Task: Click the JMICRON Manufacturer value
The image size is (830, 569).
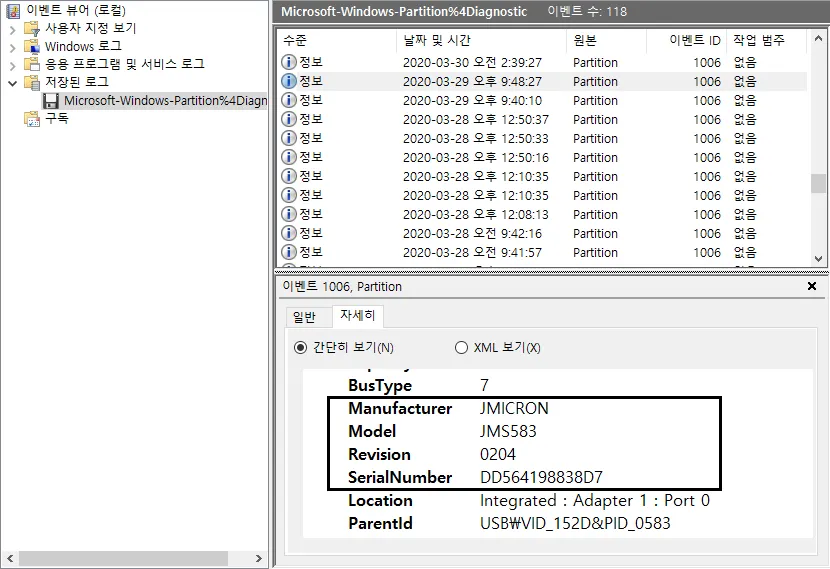Action: point(514,408)
